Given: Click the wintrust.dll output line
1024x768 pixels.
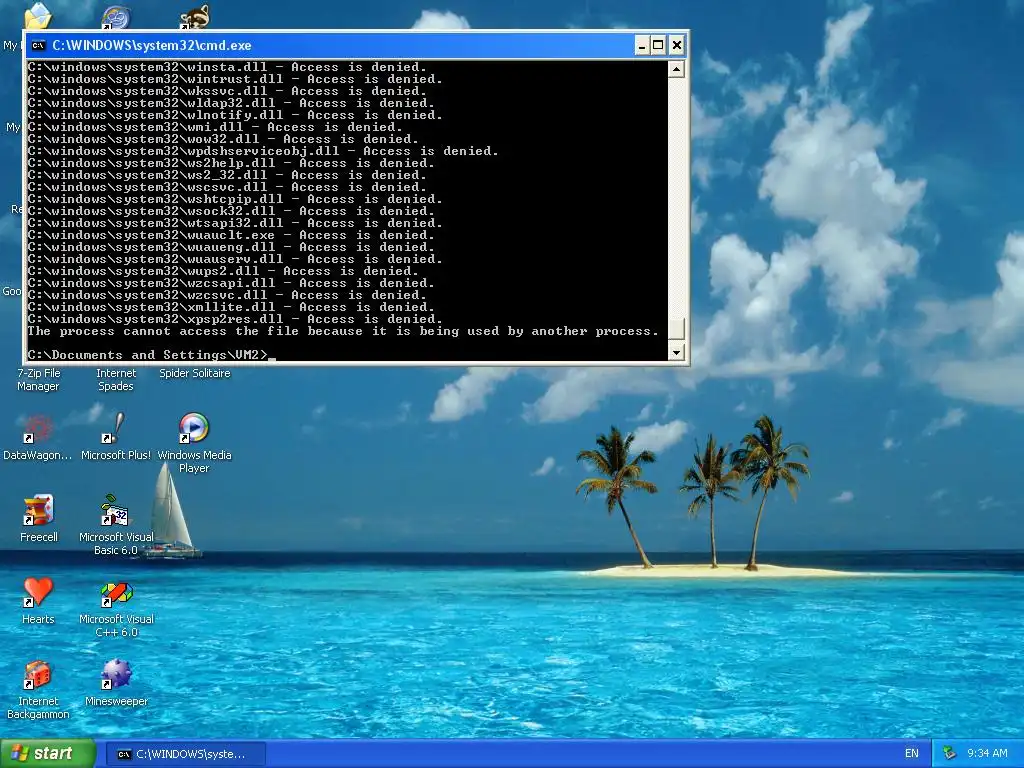Looking at the screenshot, I should point(234,79).
